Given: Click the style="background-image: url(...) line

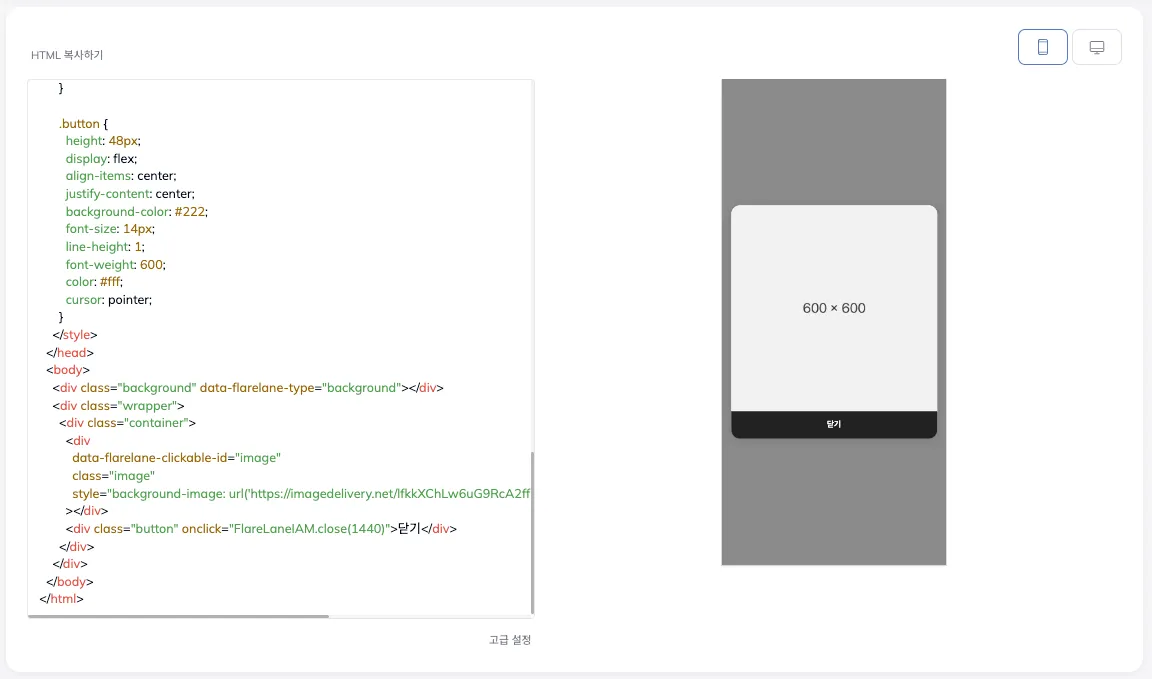Looking at the screenshot, I should point(301,494).
